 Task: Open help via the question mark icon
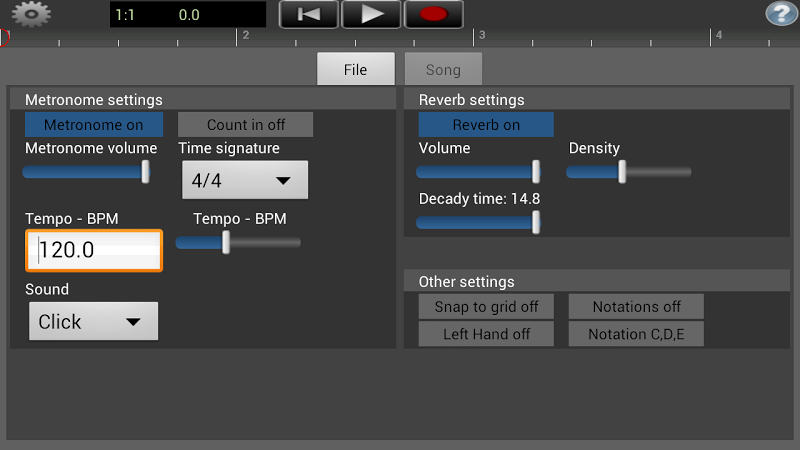pyautogui.click(x=781, y=14)
